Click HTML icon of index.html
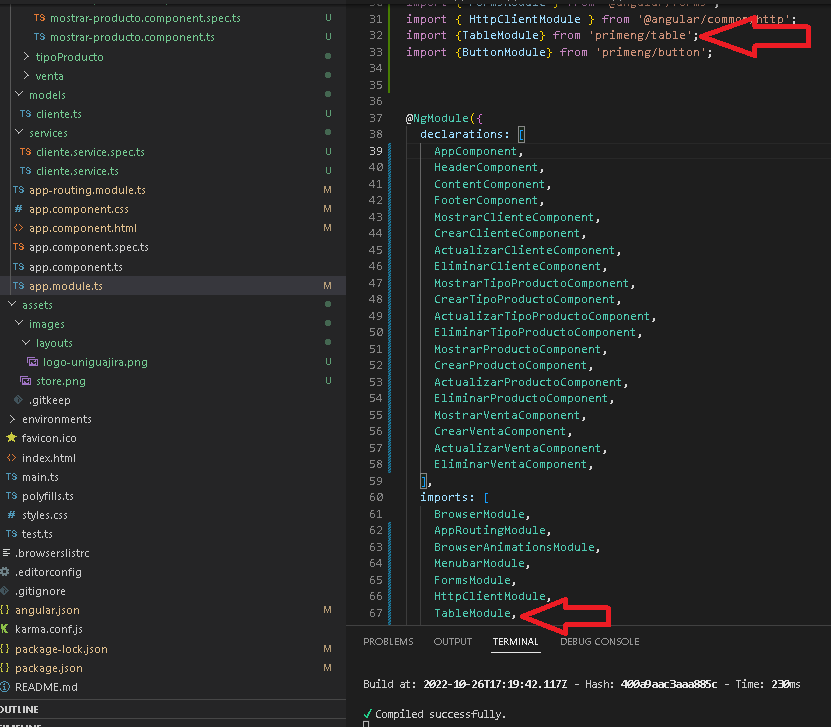Viewport: 831px width, 727px height. (x=11, y=457)
